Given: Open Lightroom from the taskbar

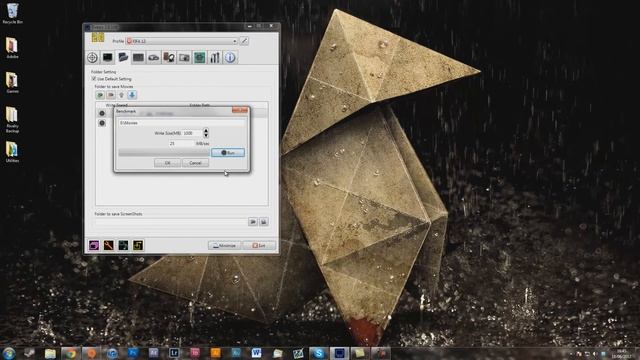Looking at the screenshot, I should point(174,353).
